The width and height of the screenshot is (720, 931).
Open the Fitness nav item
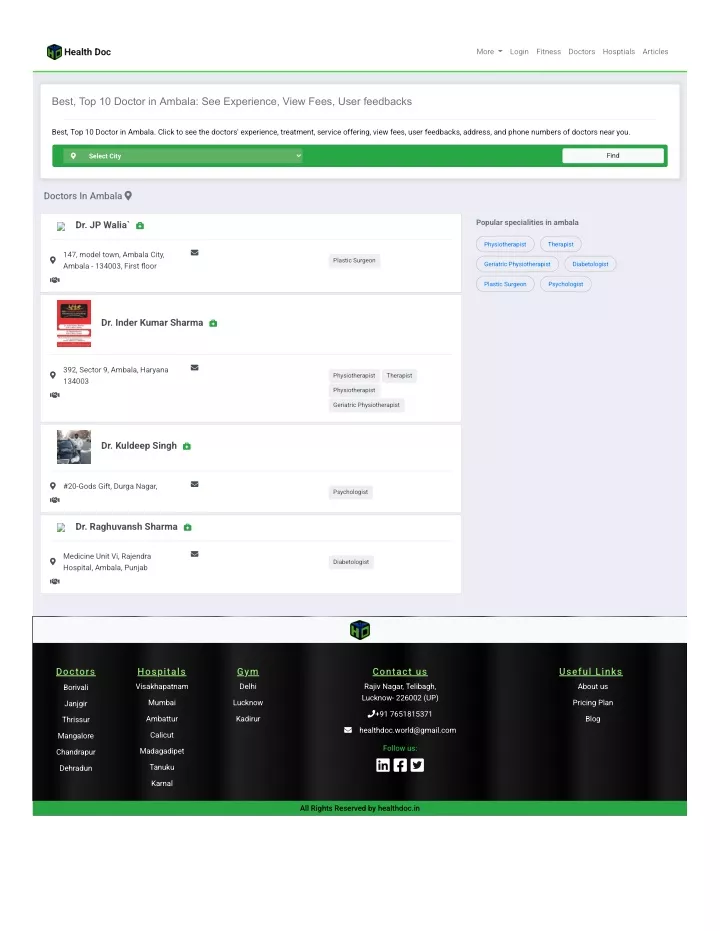coord(548,52)
